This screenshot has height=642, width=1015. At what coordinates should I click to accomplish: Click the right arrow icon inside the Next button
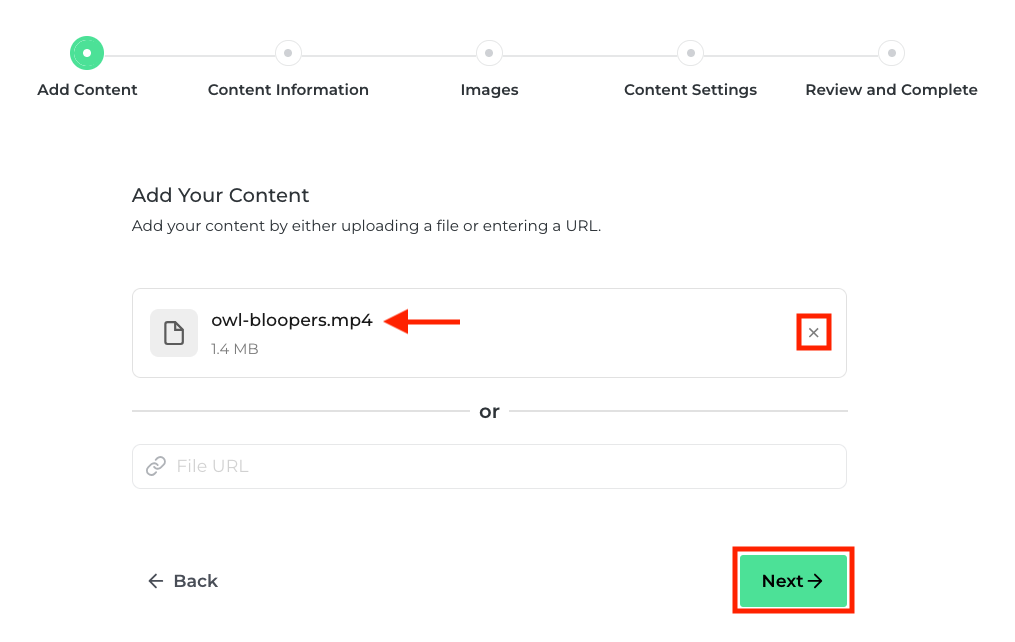[815, 581]
